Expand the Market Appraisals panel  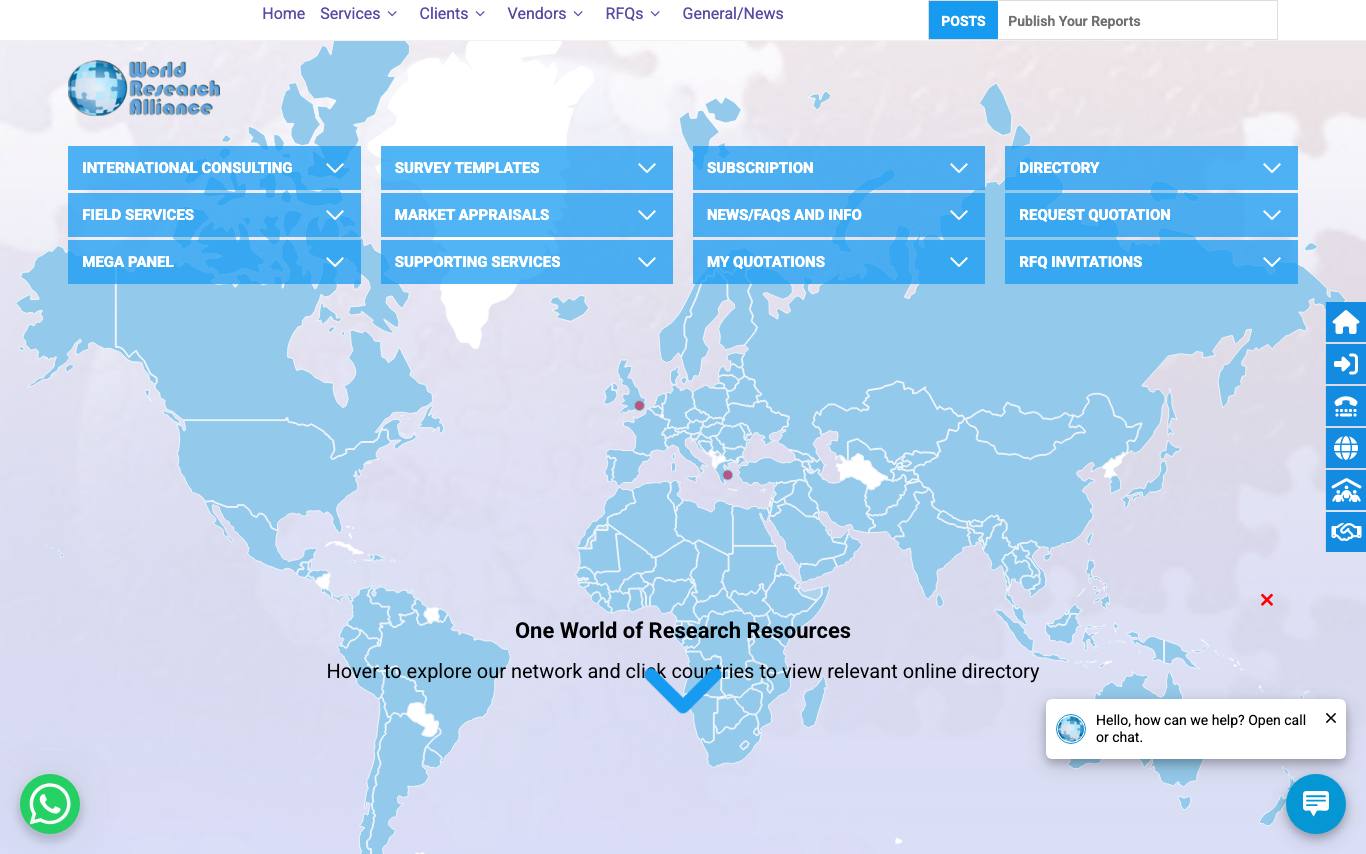527,215
